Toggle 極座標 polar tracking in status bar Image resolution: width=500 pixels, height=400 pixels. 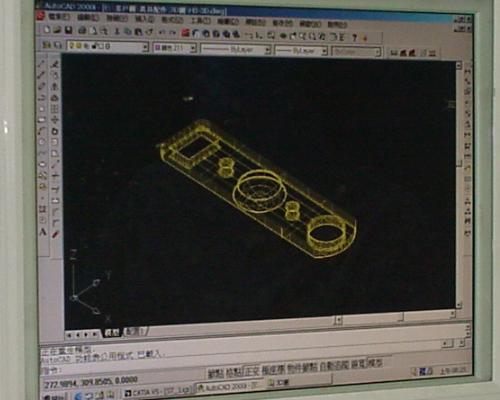[x=273, y=370]
